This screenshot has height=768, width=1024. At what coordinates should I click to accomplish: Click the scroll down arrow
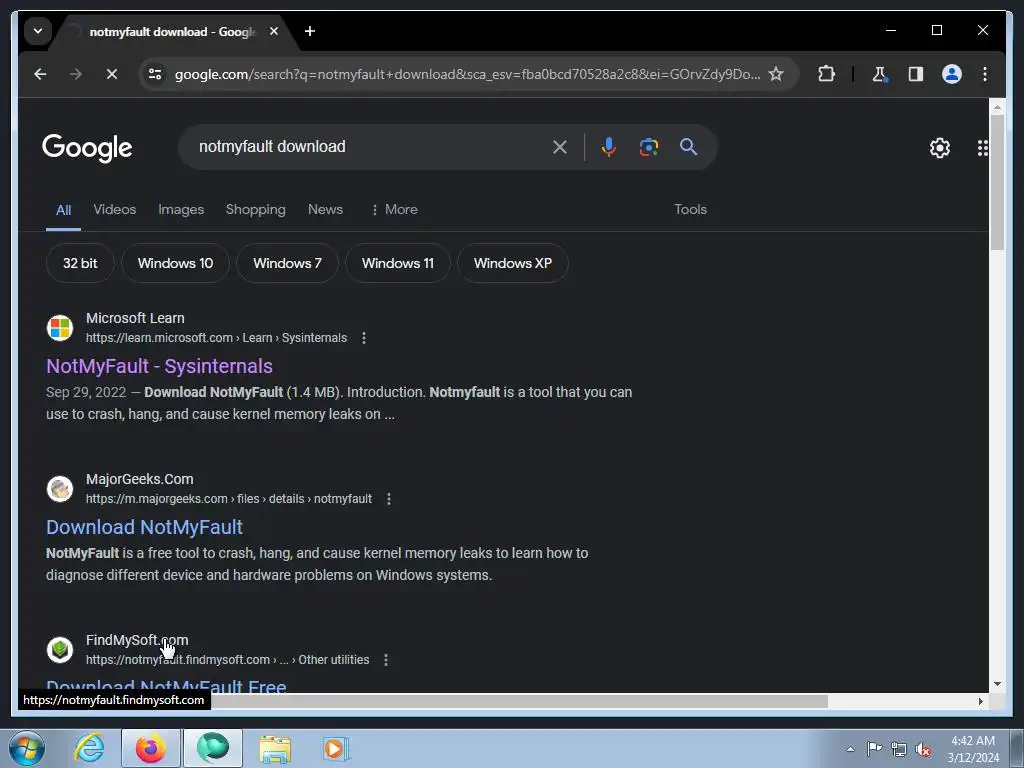997,684
